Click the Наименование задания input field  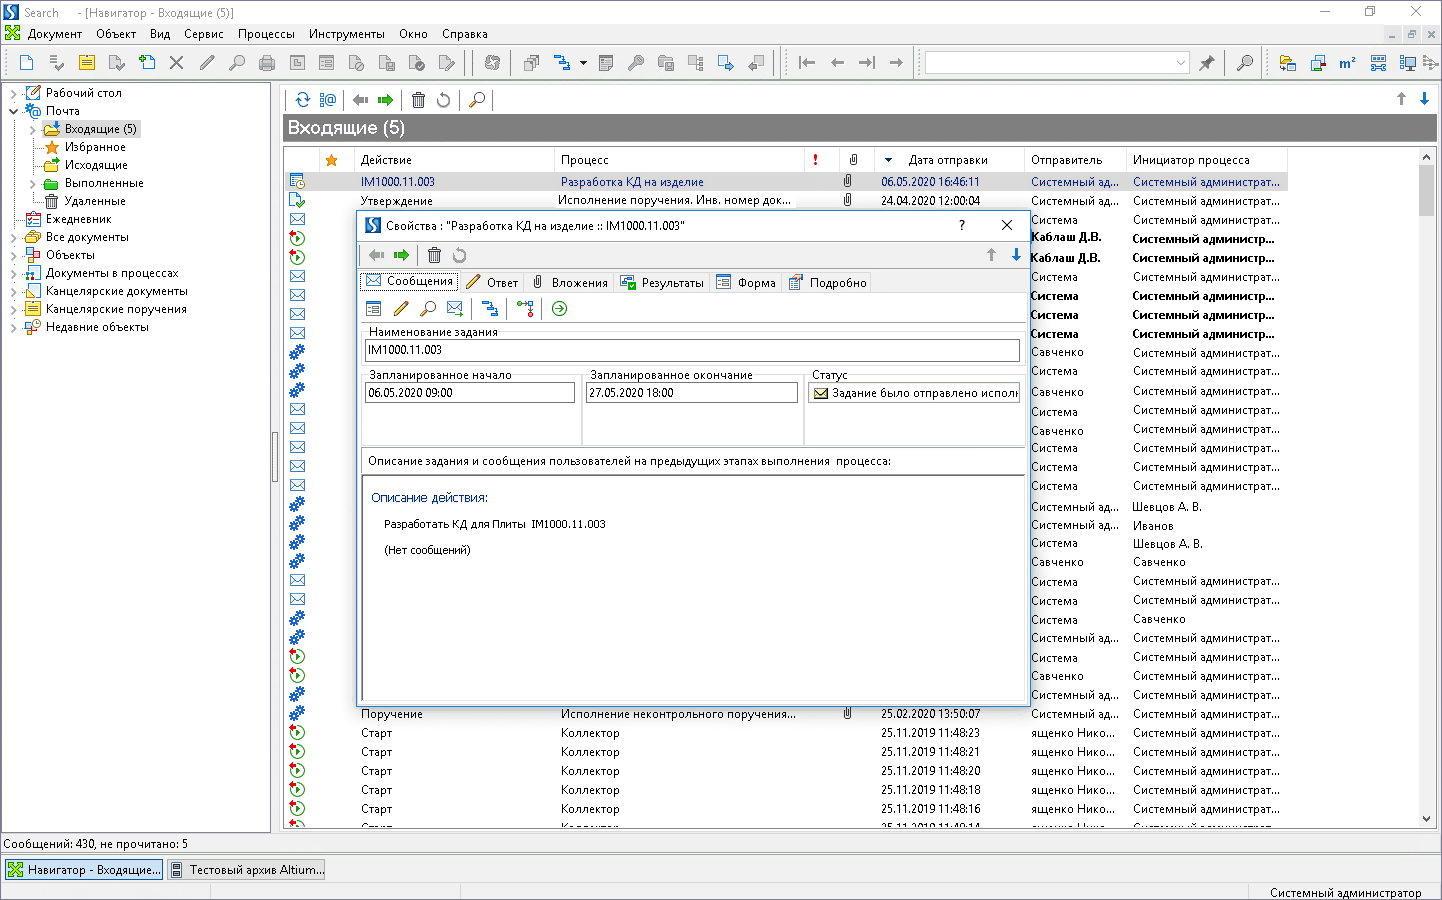click(x=691, y=350)
